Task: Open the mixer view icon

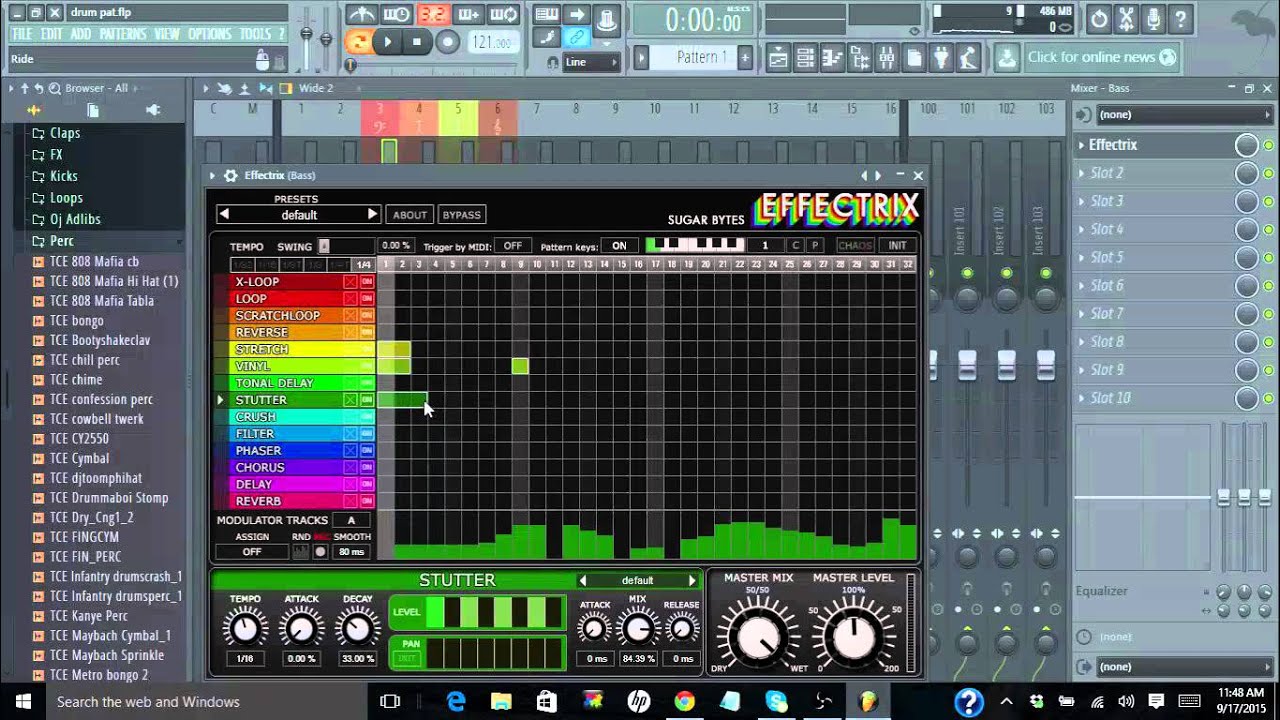Action: pos(886,58)
